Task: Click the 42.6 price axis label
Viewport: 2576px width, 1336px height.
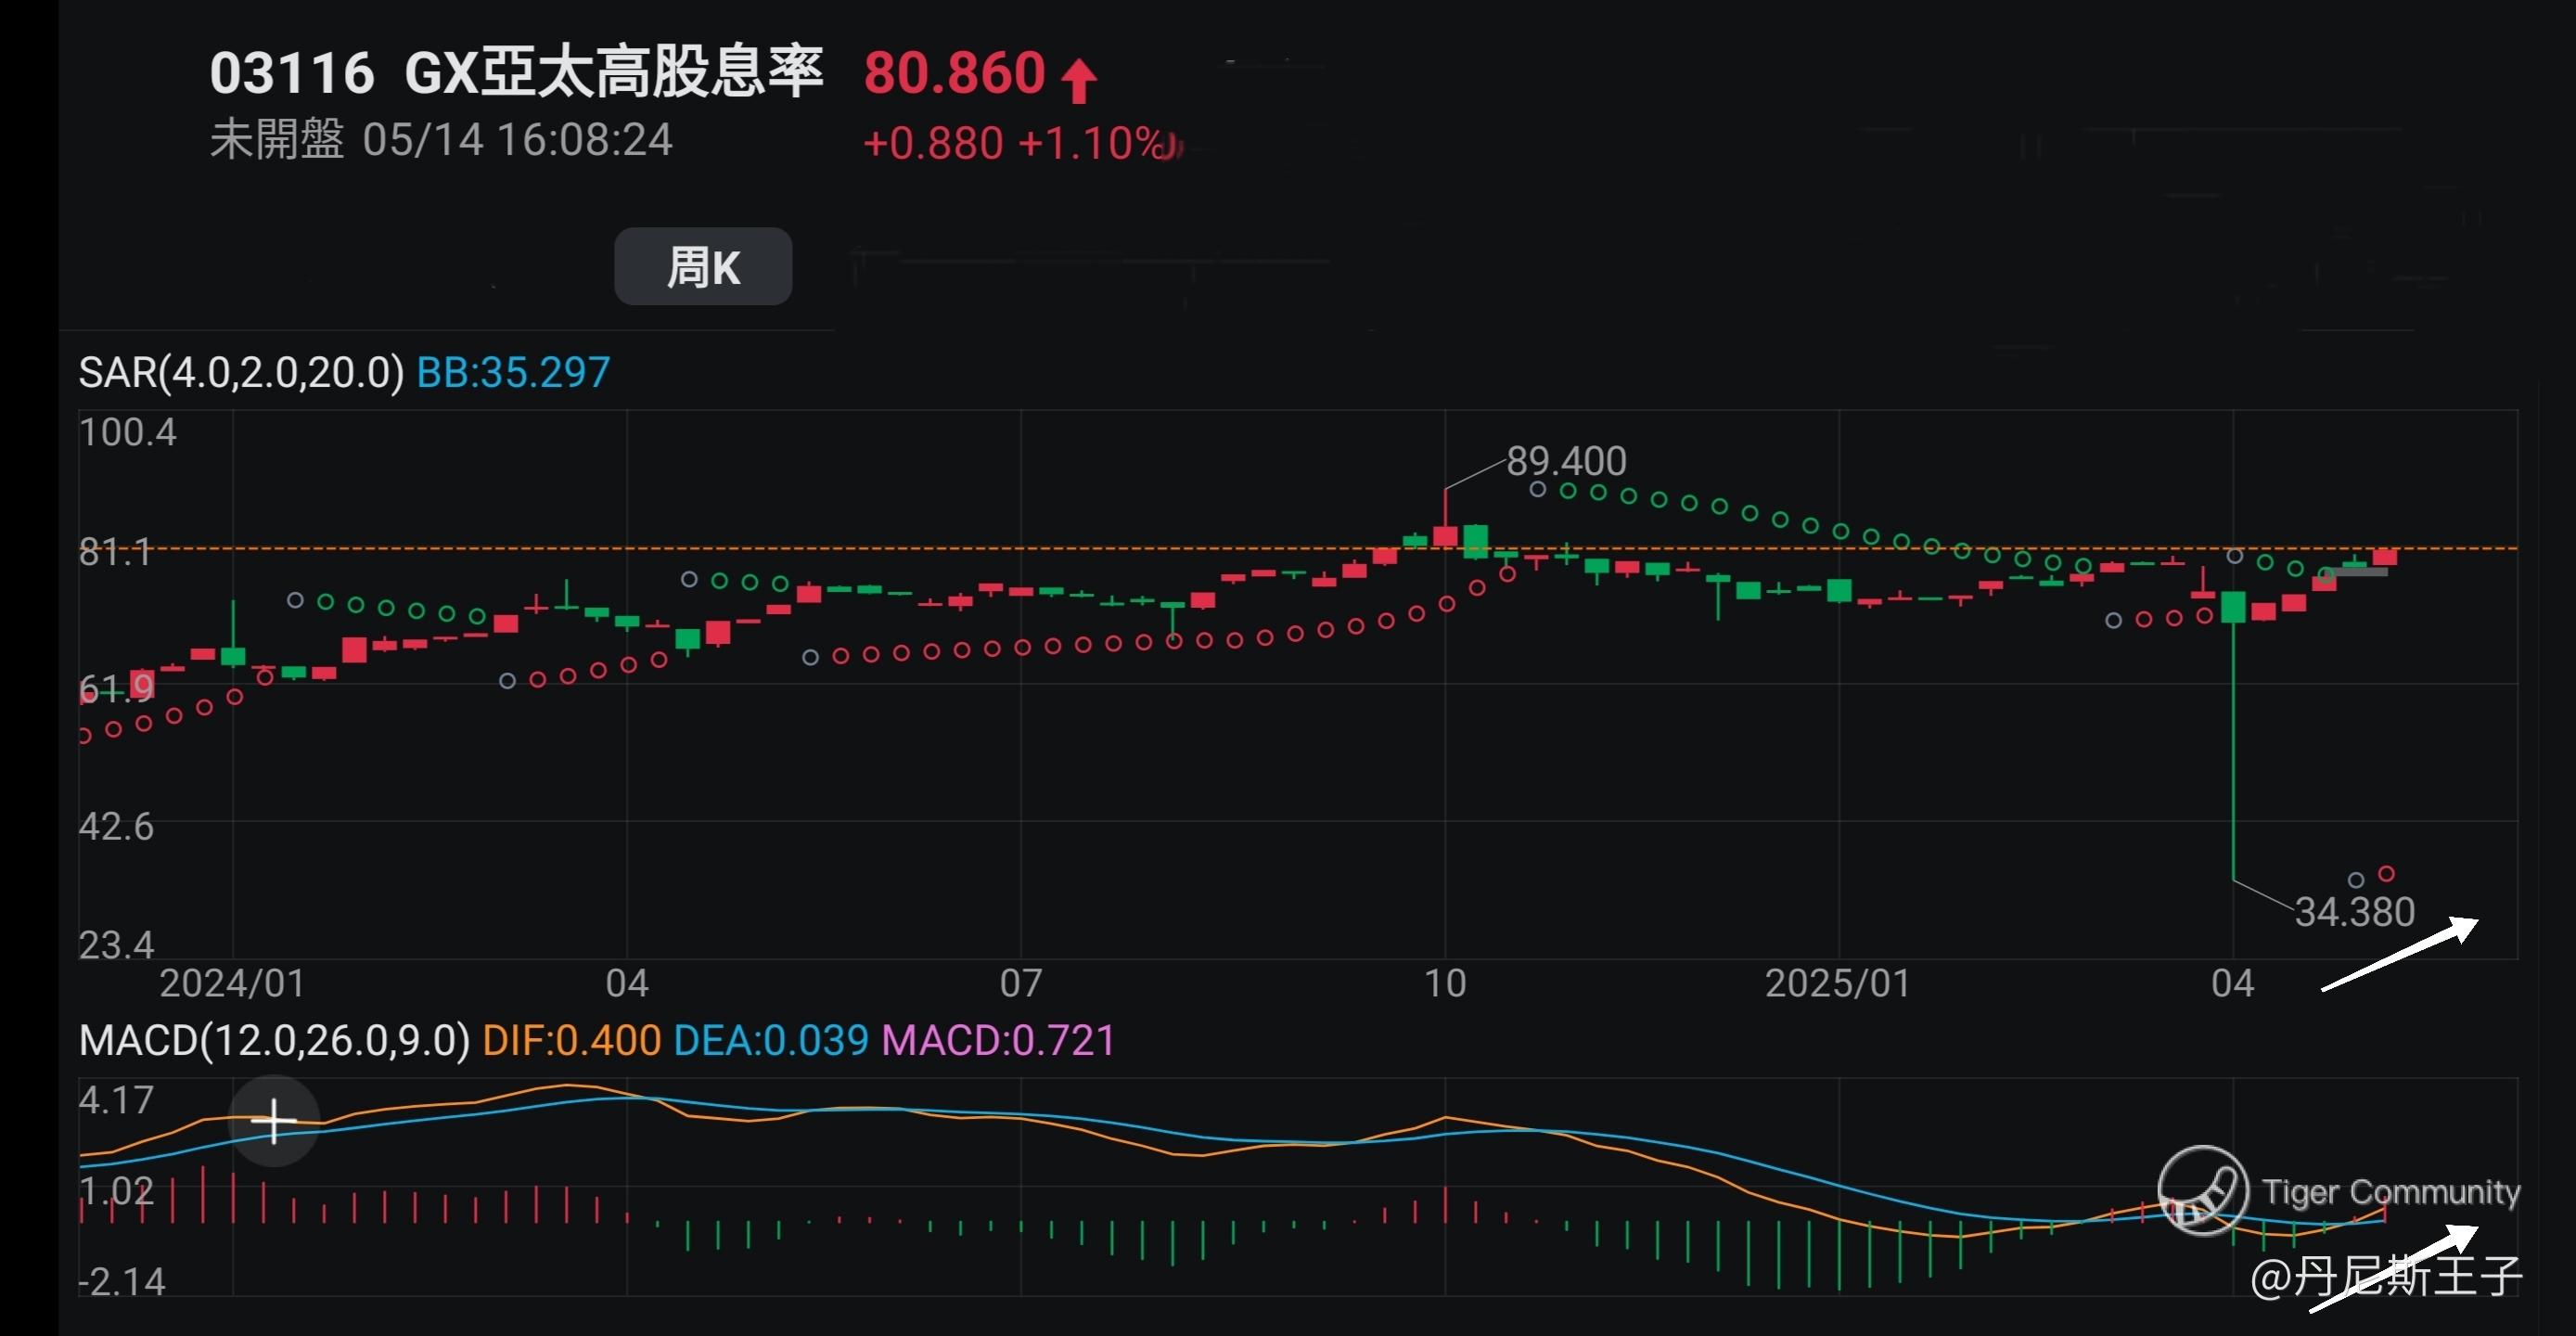Action: click(x=116, y=826)
